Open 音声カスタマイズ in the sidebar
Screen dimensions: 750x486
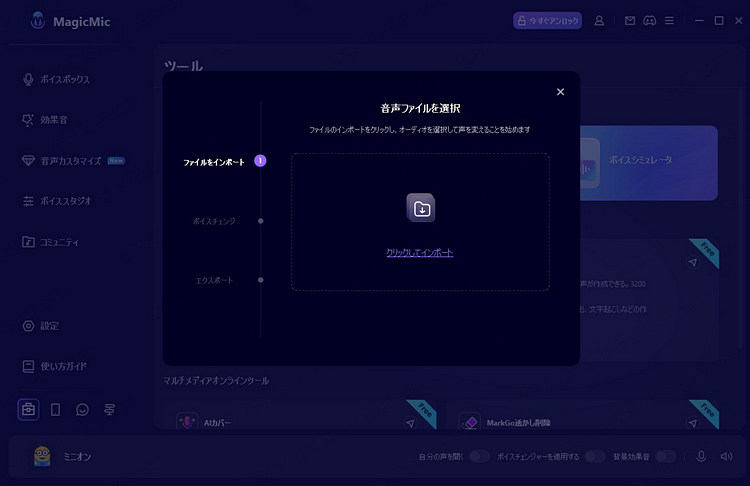pos(71,161)
